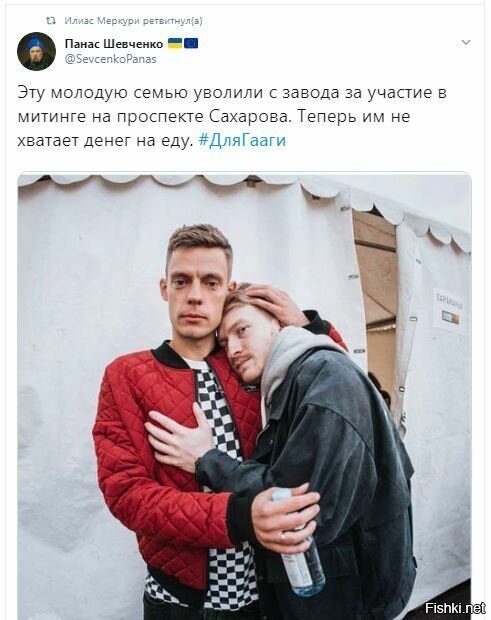The height and width of the screenshot is (620, 491).
Task: Open the Панас Шевченко display name
Action: [x=114, y=43]
